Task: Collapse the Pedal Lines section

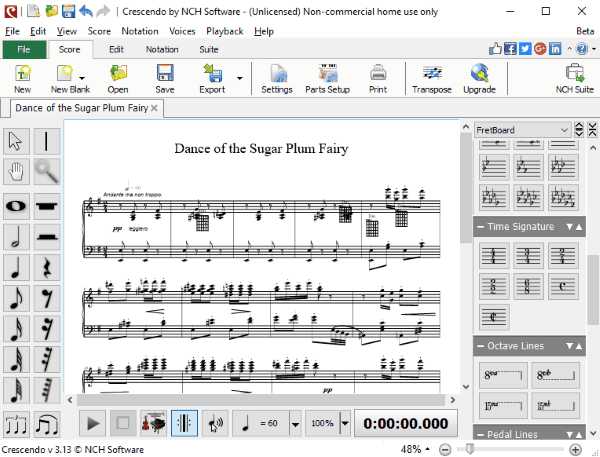Action: tap(481, 434)
